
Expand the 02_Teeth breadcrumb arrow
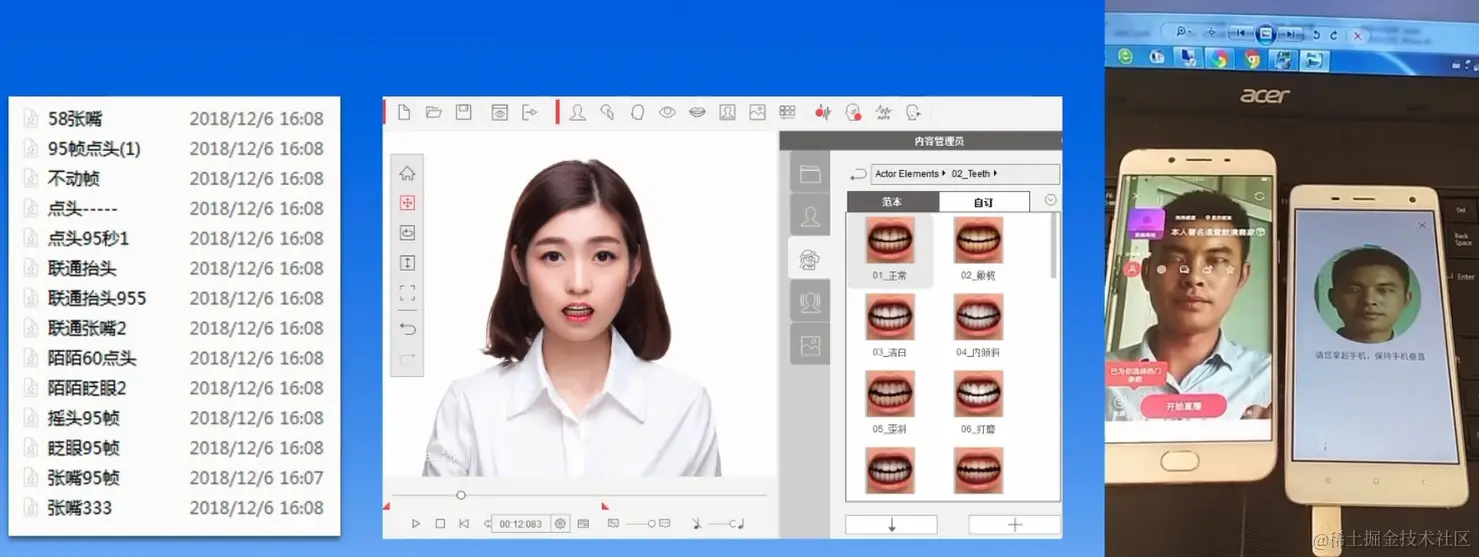point(995,174)
